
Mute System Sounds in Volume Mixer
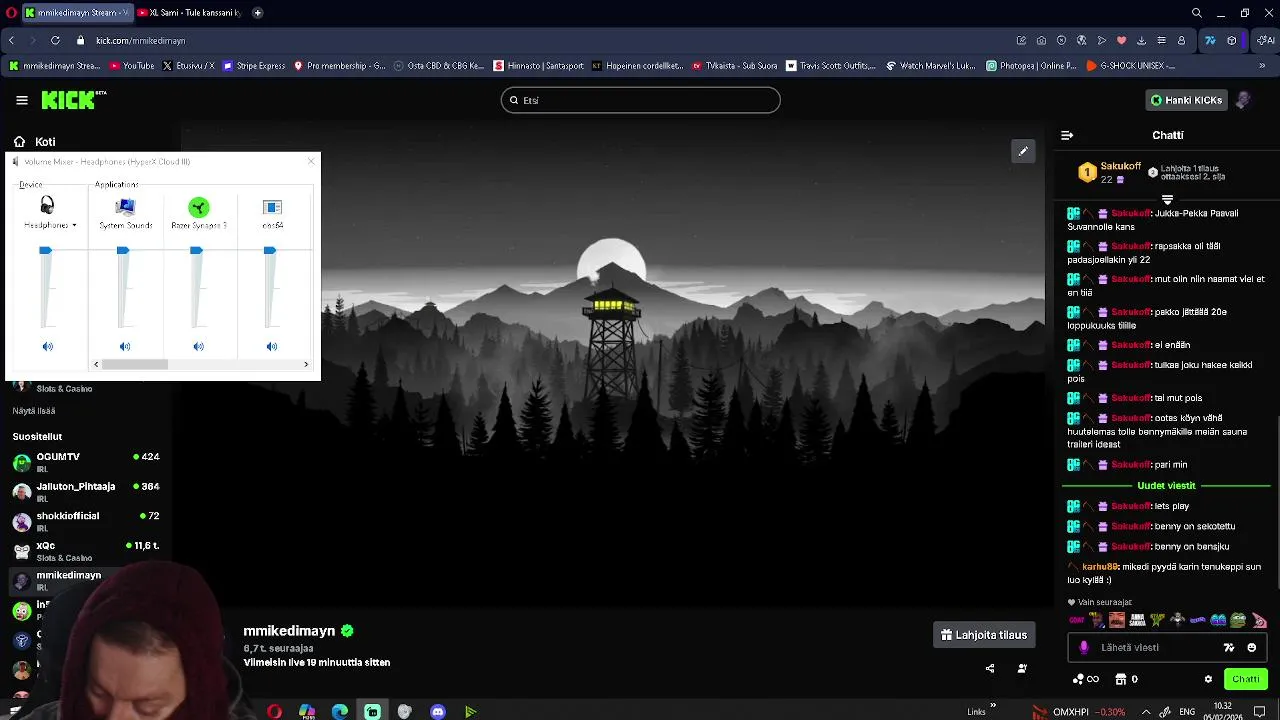[x=125, y=346]
